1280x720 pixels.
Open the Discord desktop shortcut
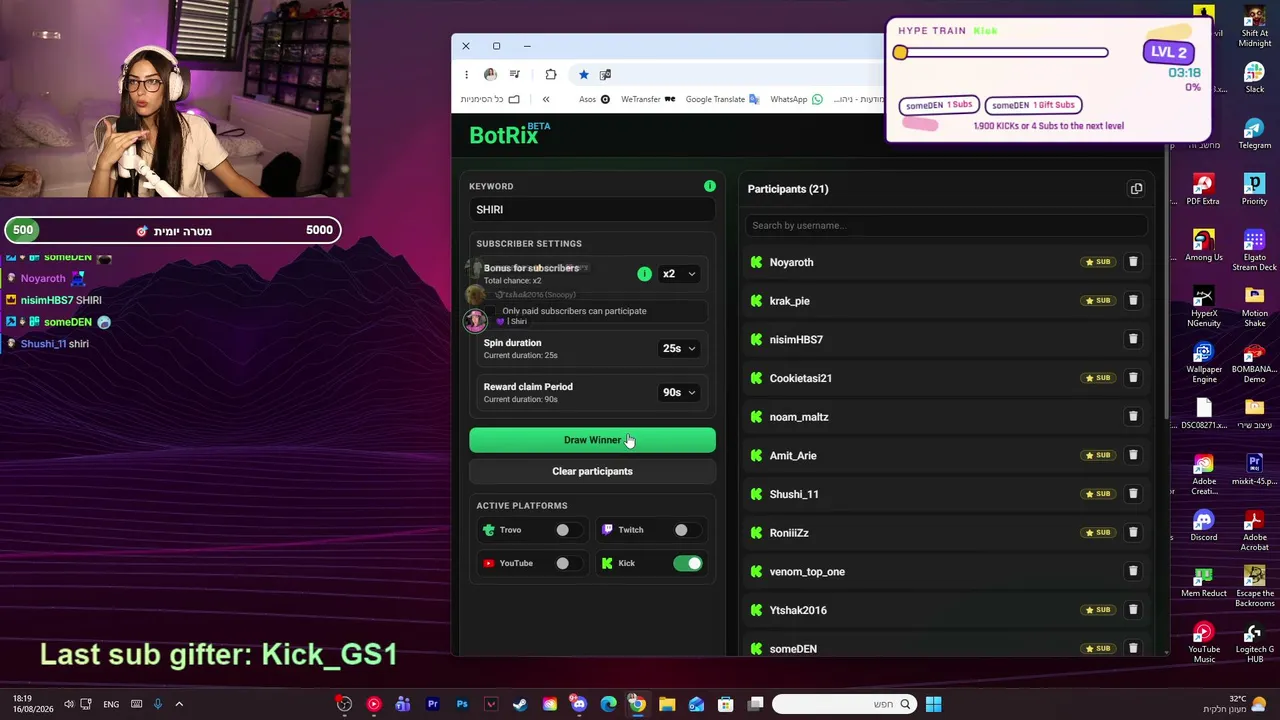point(1204,525)
